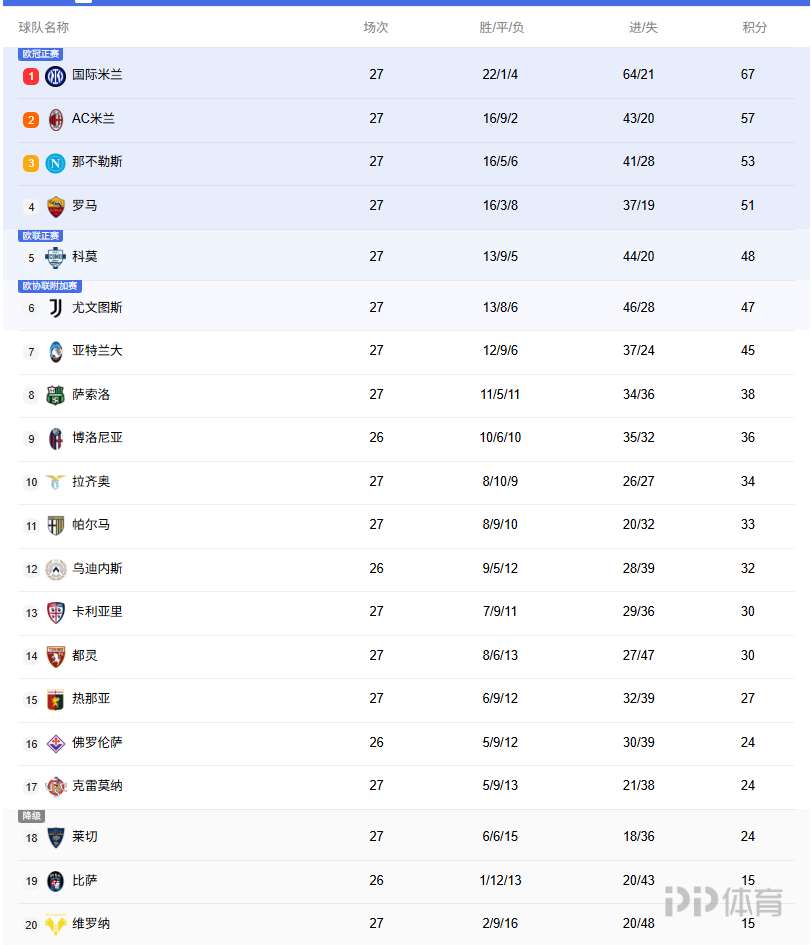Click the Atalanta team crest
The width and height of the screenshot is (811, 945).
click(x=56, y=351)
